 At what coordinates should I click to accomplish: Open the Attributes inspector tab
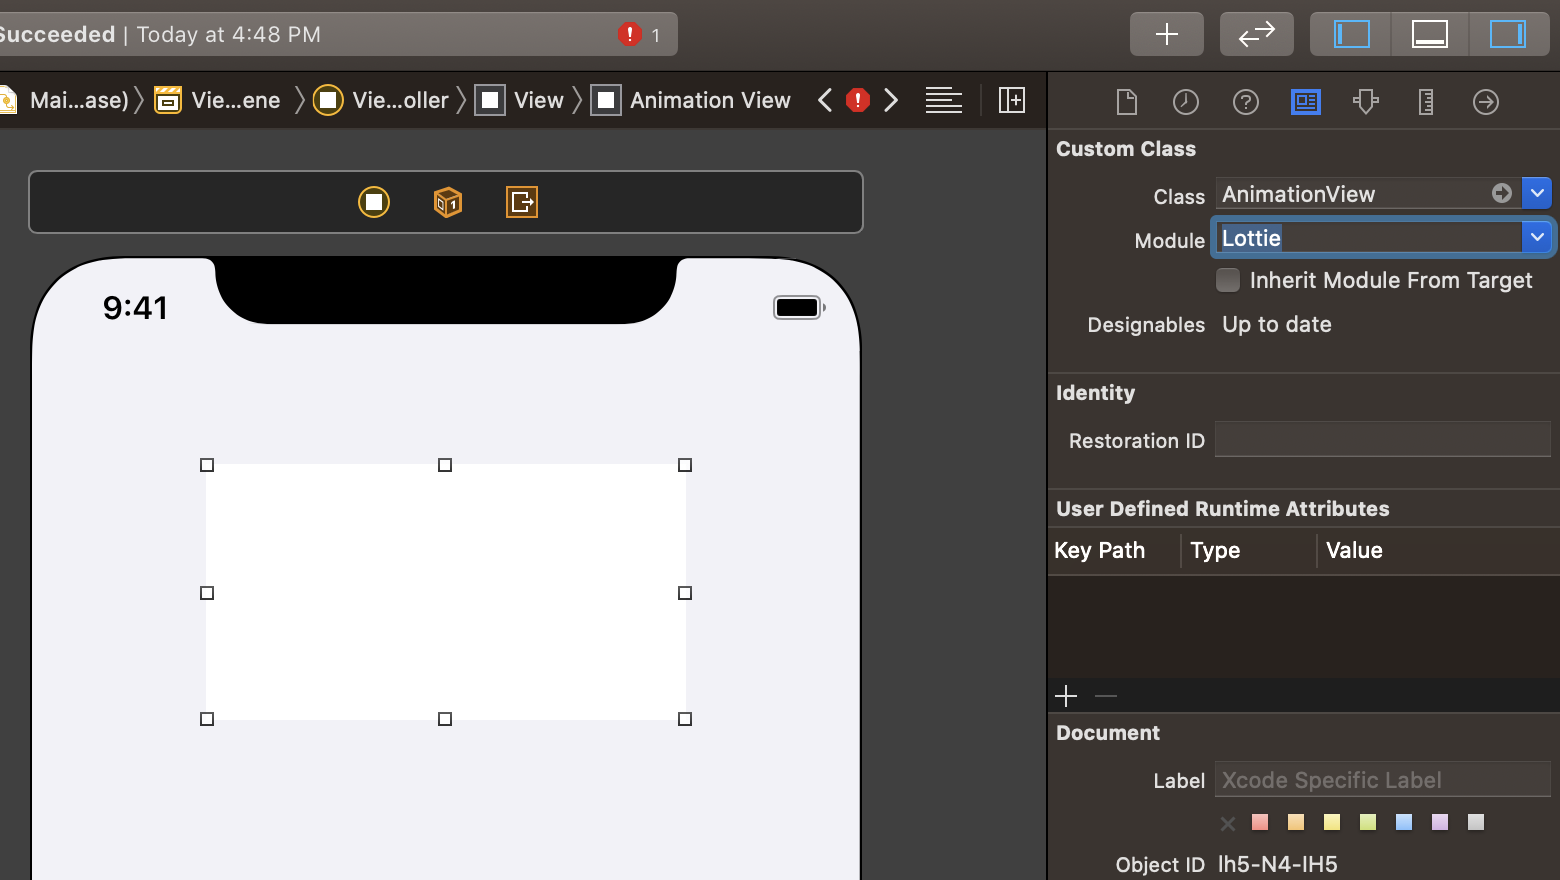click(x=1366, y=102)
